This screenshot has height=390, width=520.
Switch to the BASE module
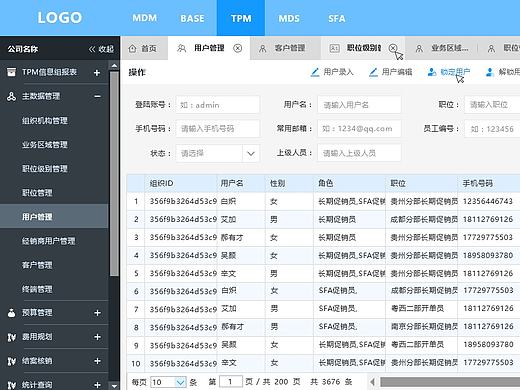pyautogui.click(x=192, y=18)
